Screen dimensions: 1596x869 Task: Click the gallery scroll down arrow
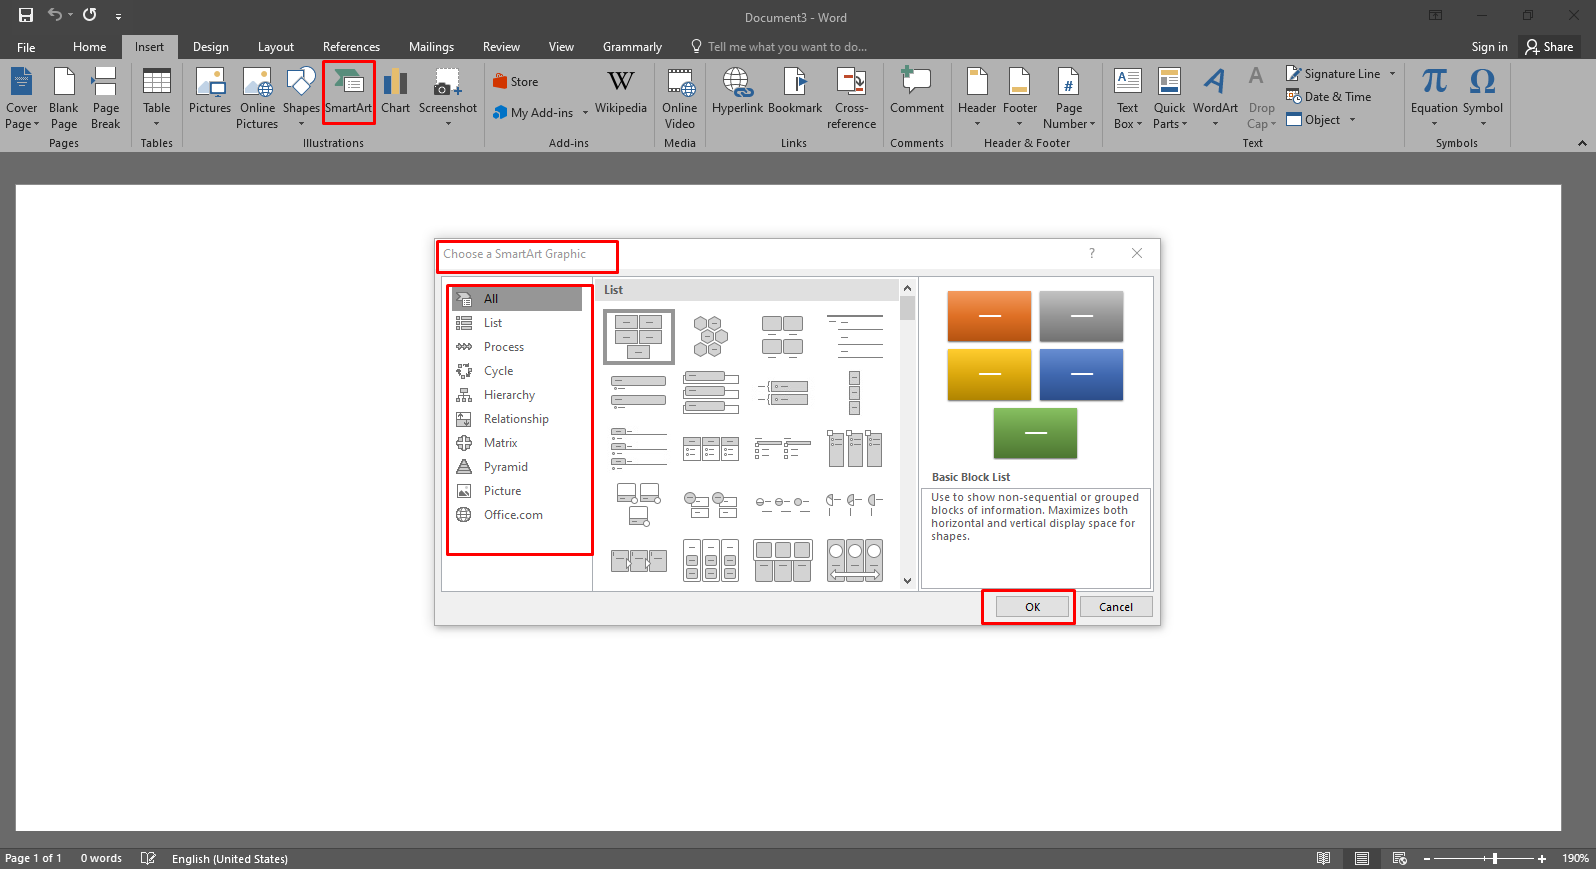[x=907, y=580]
